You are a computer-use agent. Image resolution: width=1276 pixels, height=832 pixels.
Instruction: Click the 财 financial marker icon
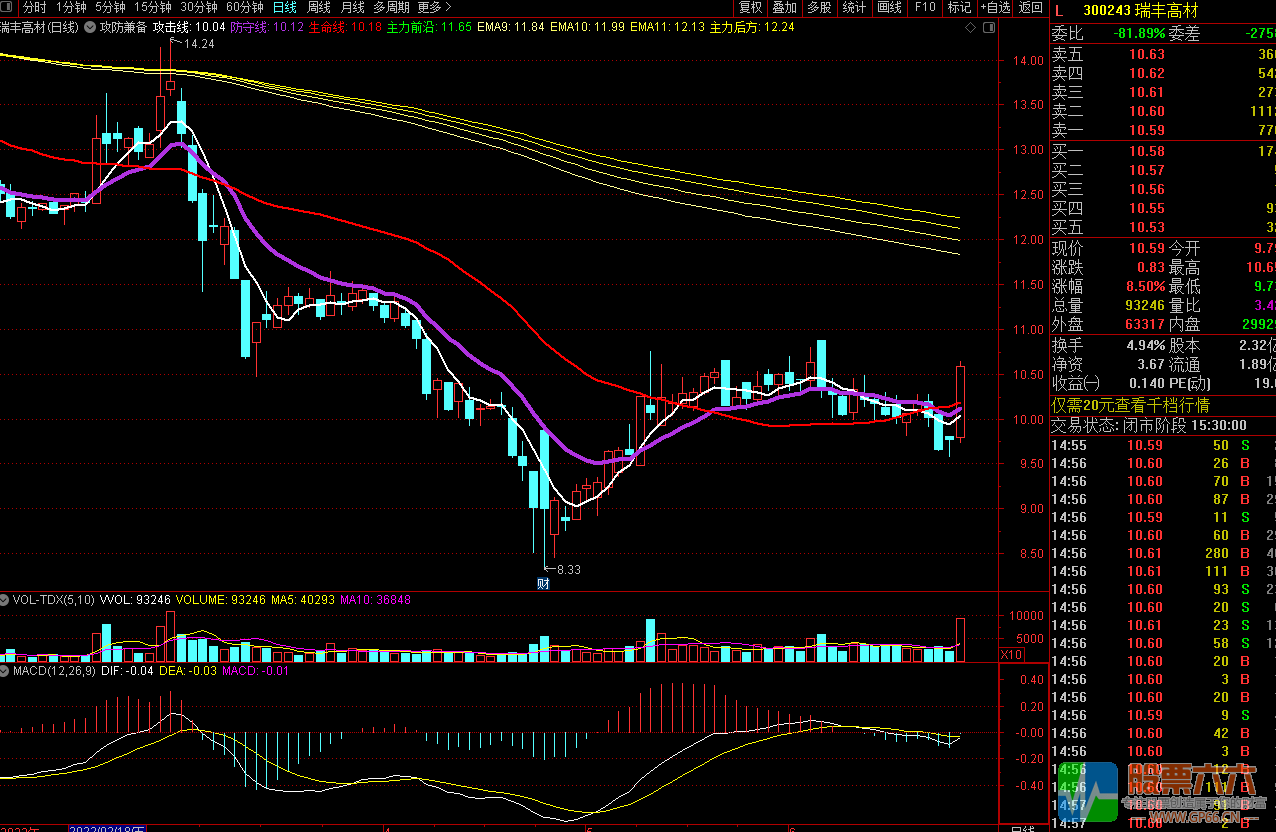pos(544,584)
